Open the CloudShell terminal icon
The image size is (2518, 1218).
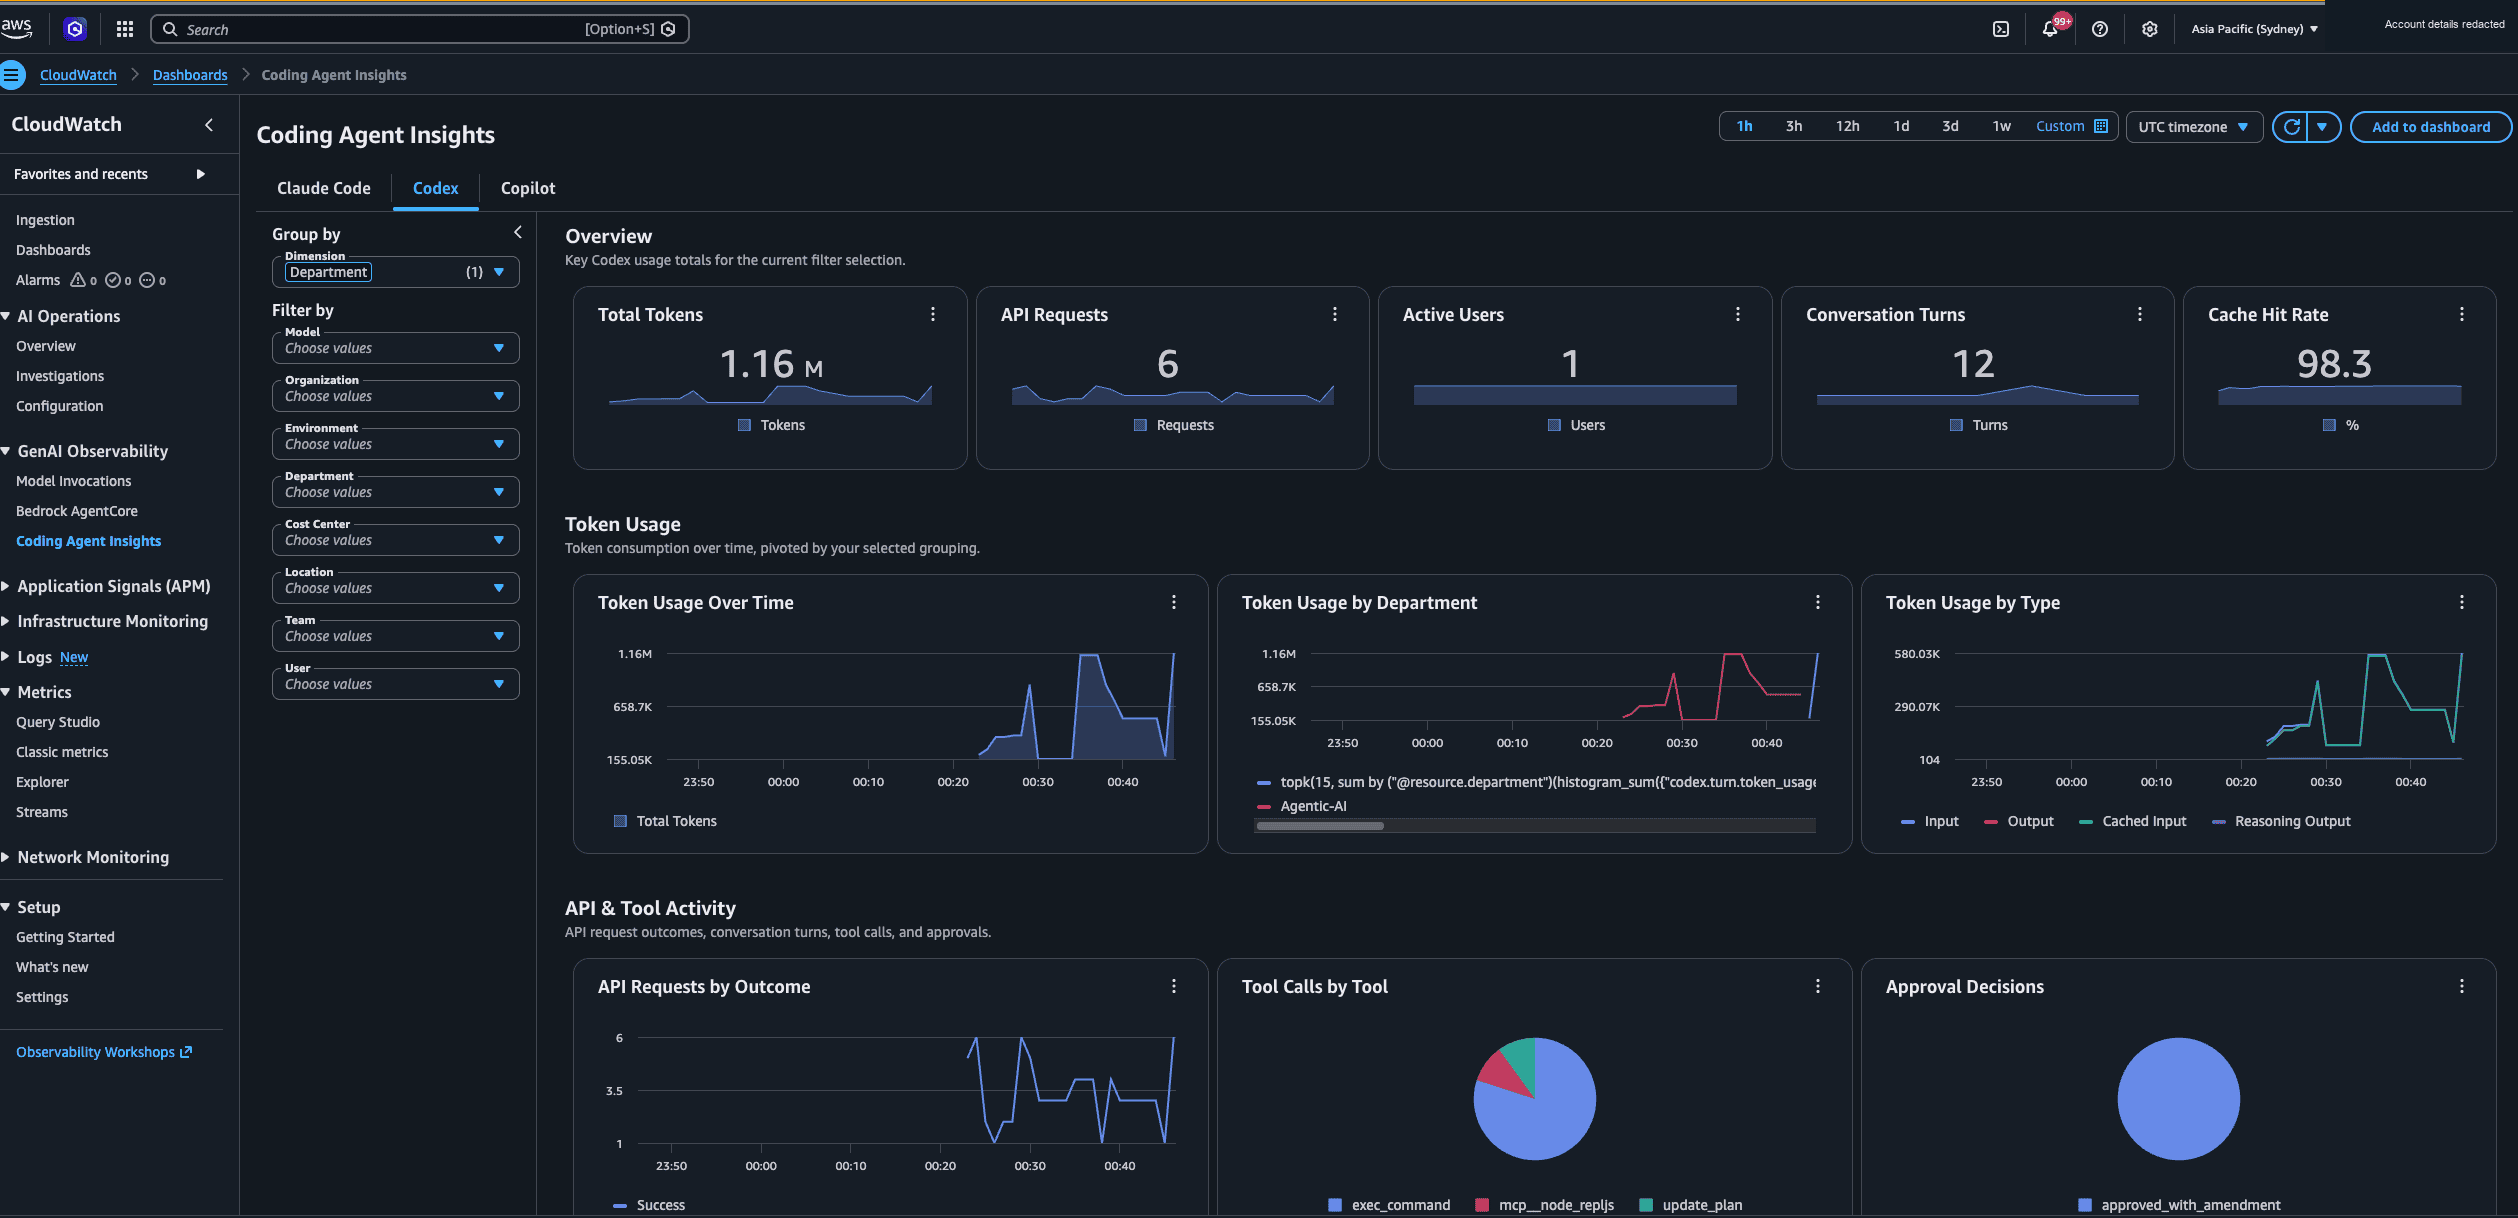click(x=2000, y=29)
